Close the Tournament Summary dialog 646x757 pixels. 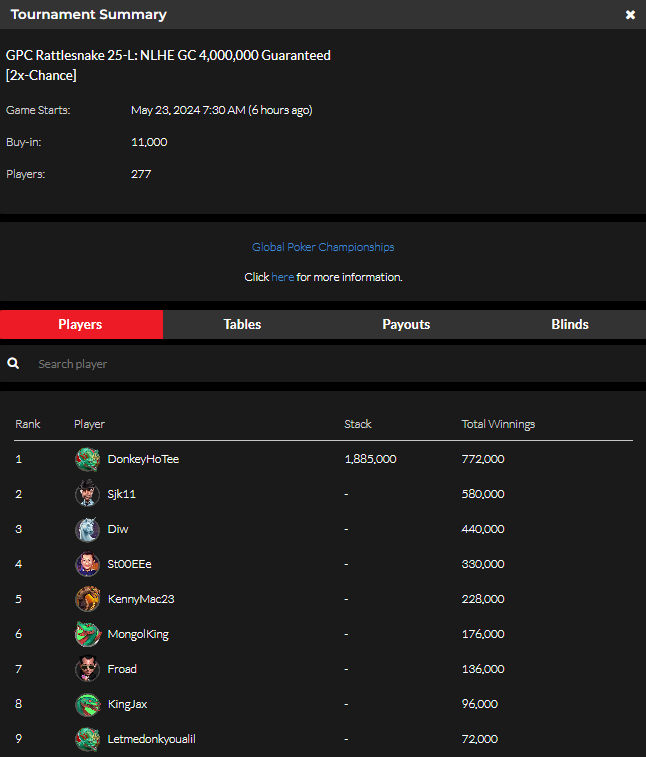(x=630, y=14)
